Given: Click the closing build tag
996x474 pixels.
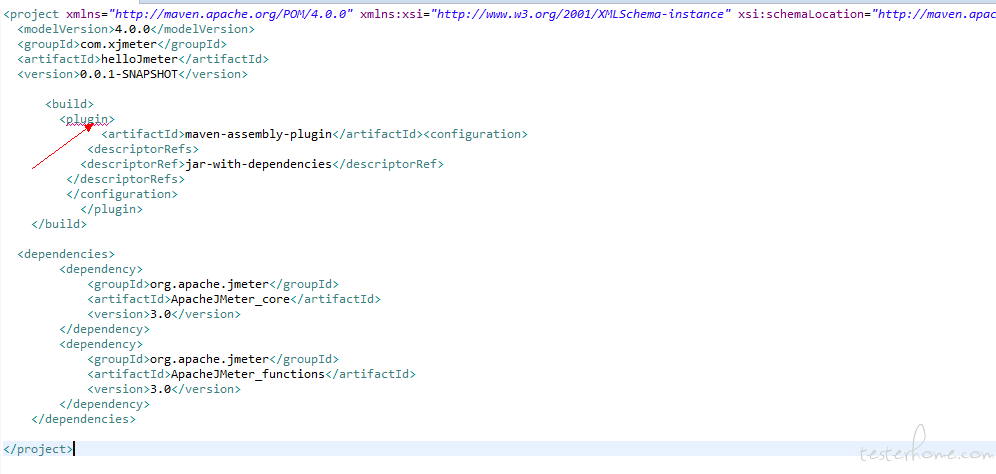Looking at the screenshot, I should (x=59, y=224).
